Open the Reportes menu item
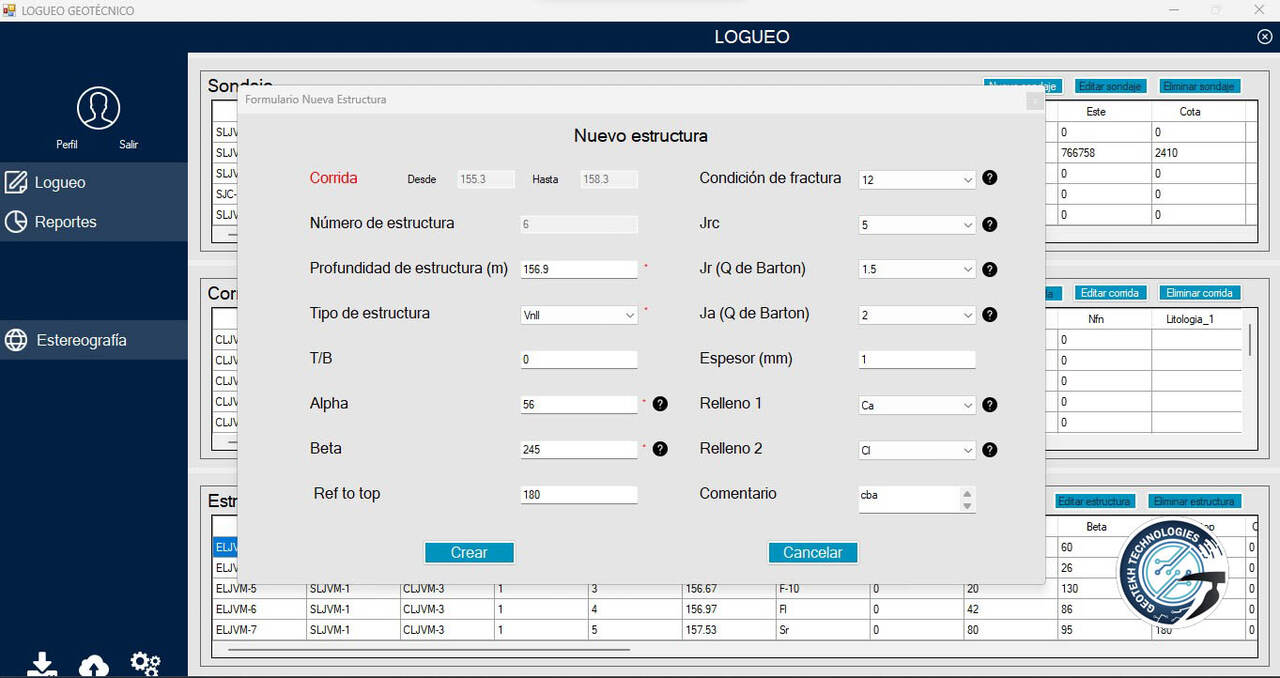Viewport: 1280px width, 678px height. (65, 222)
